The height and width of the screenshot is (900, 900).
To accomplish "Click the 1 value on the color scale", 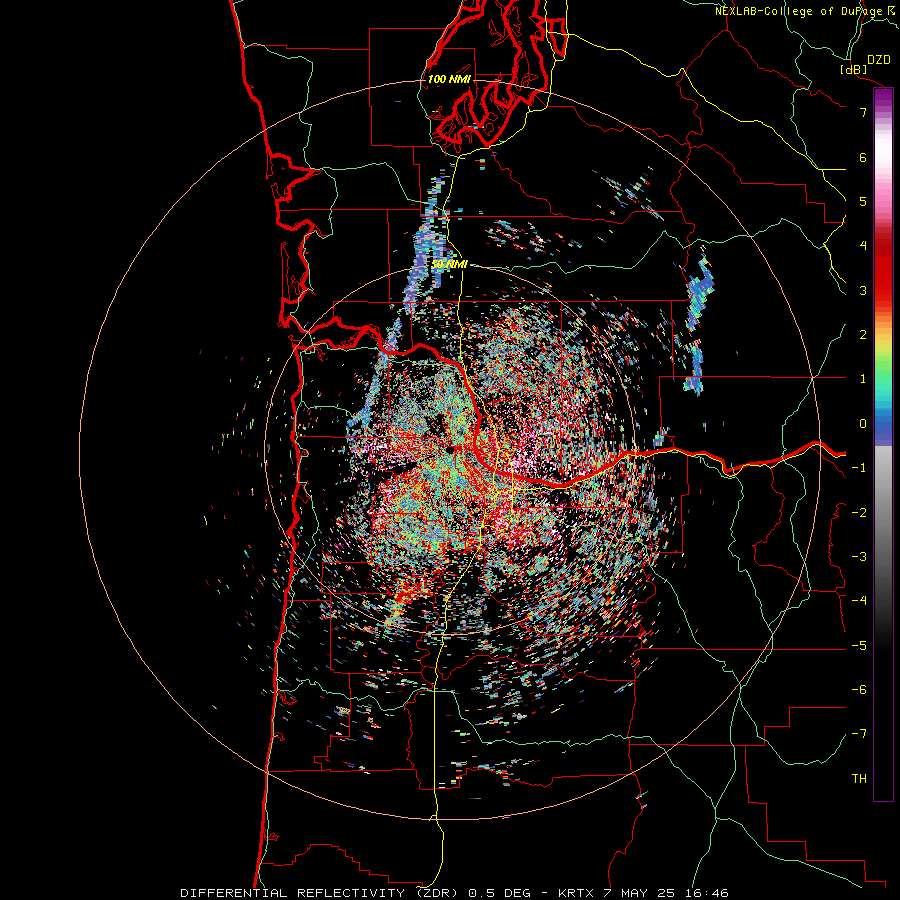I will (863, 379).
